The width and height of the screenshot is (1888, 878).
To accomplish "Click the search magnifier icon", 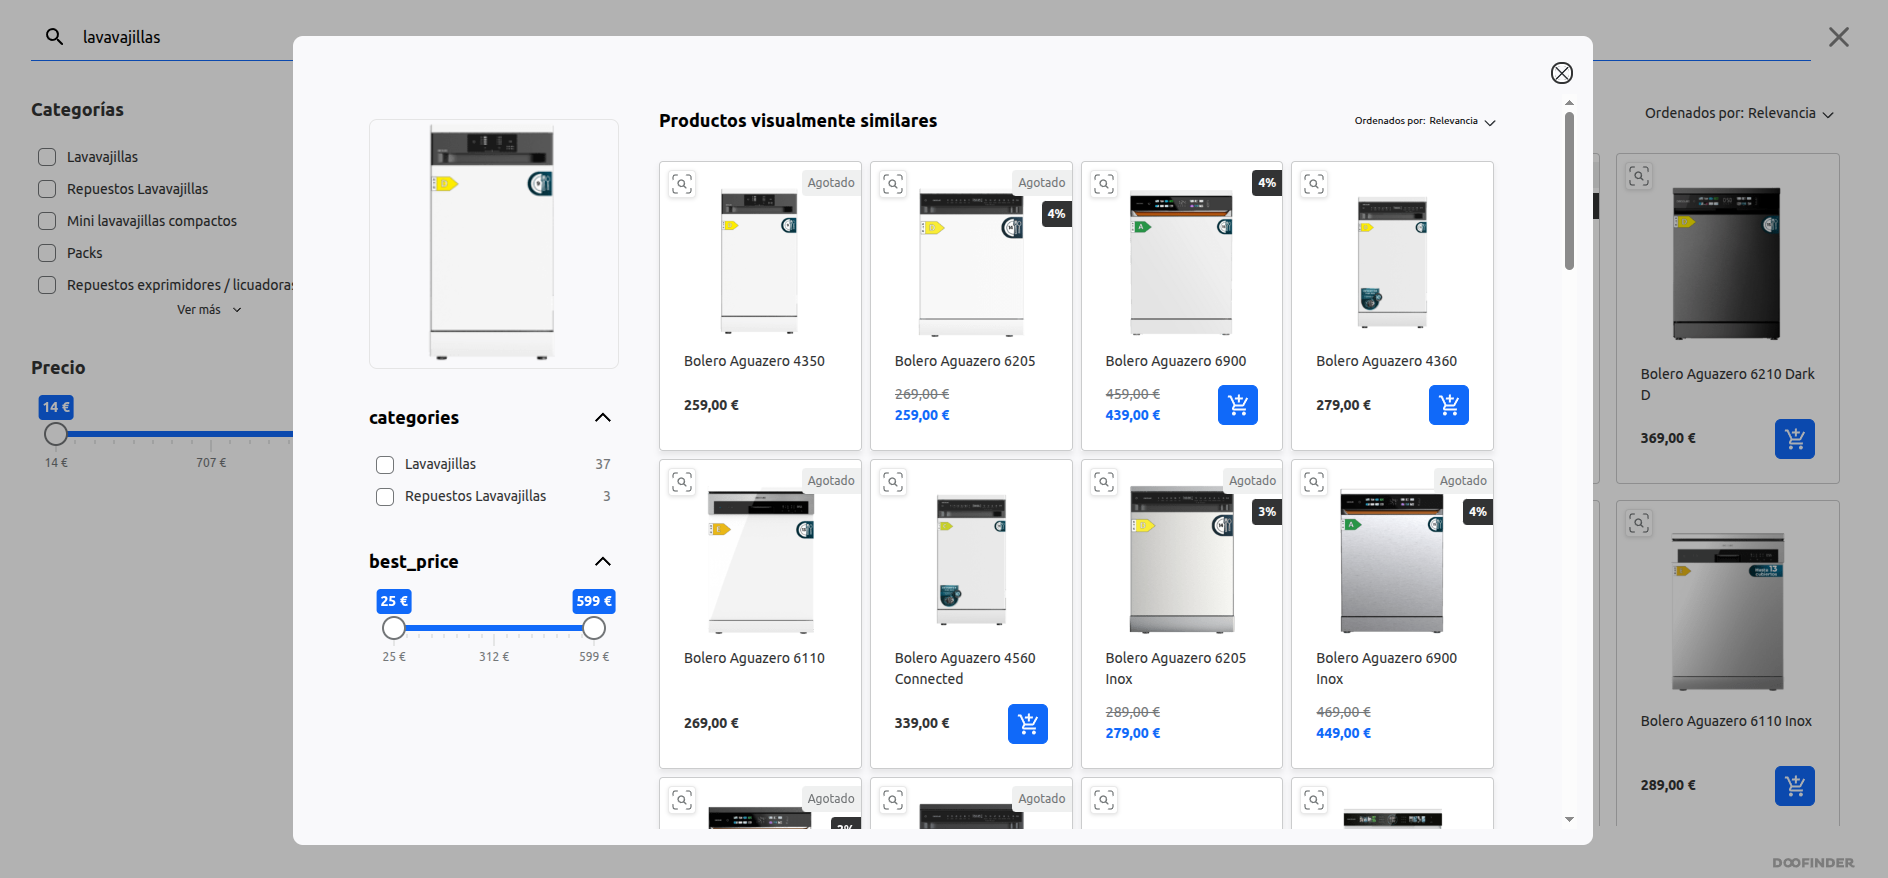I will [55, 37].
